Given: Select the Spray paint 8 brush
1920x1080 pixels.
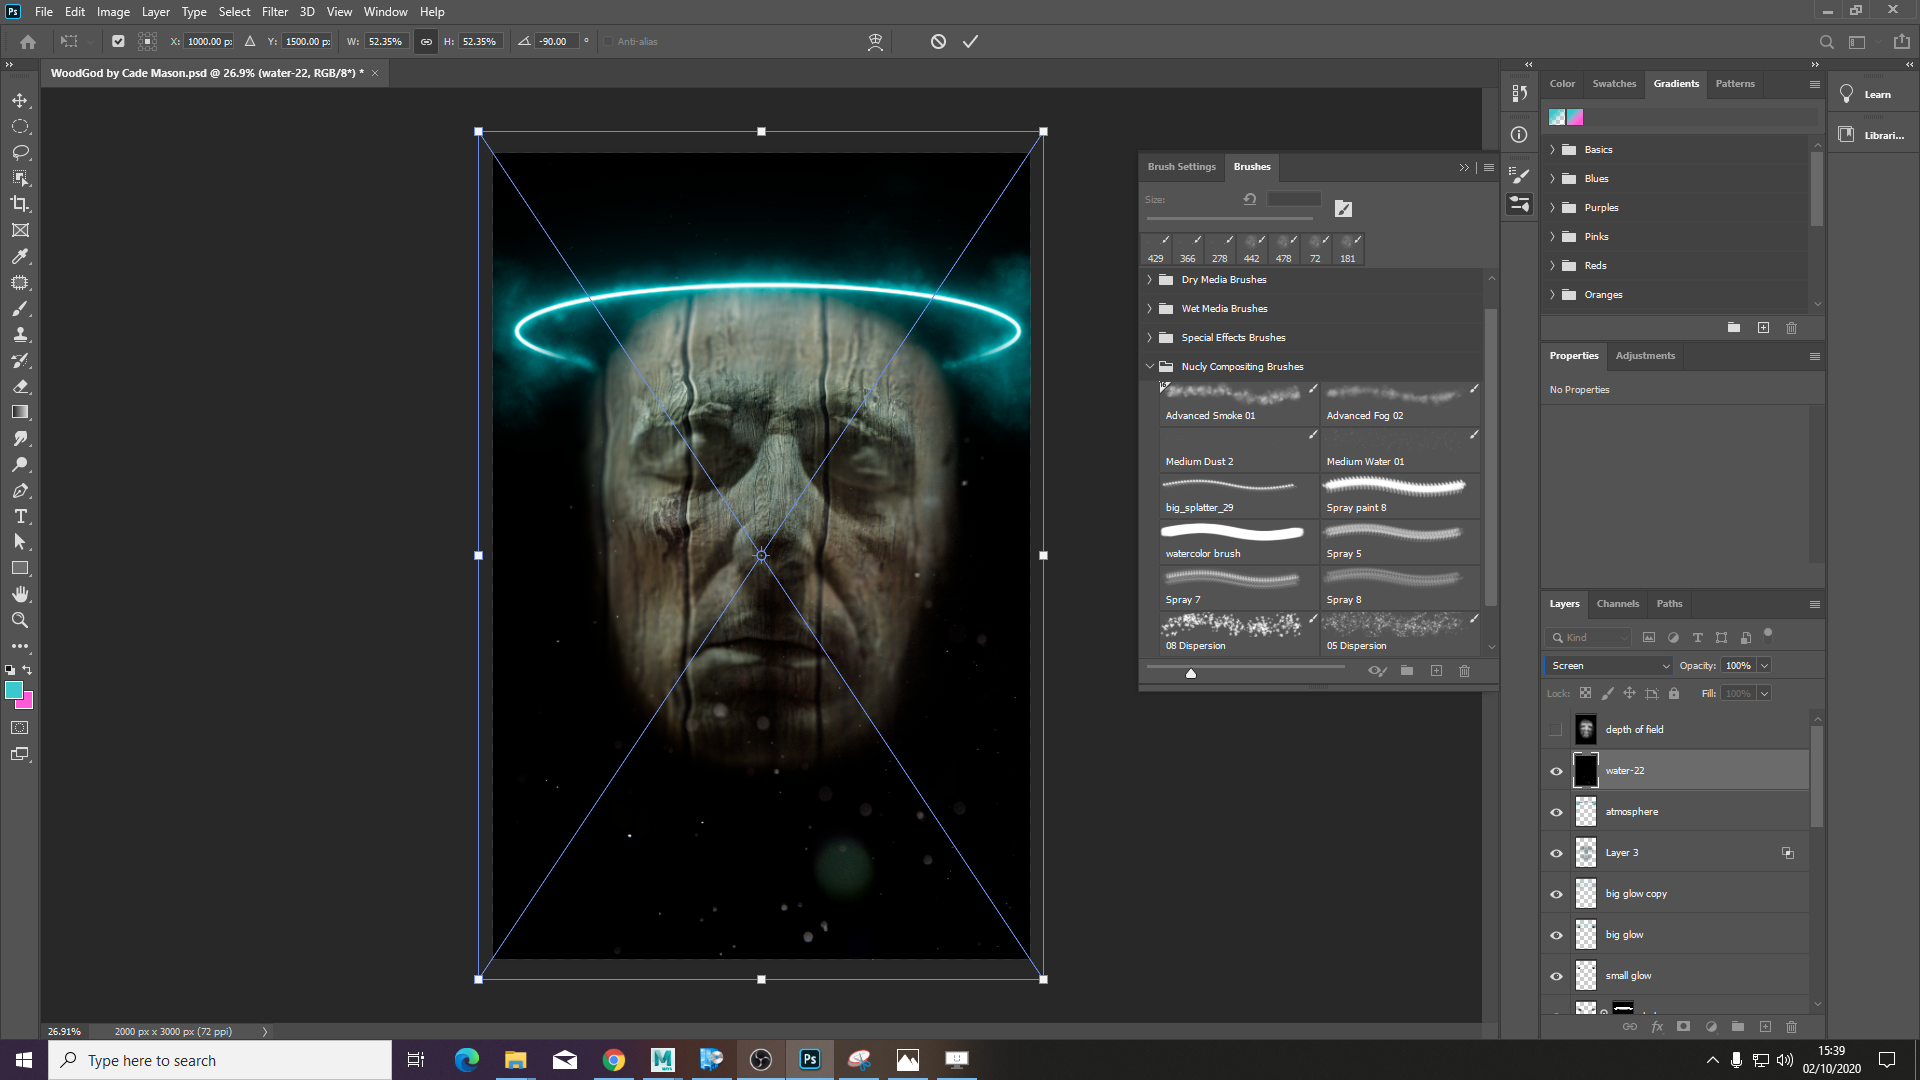Looking at the screenshot, I should tap(1400, 496).
